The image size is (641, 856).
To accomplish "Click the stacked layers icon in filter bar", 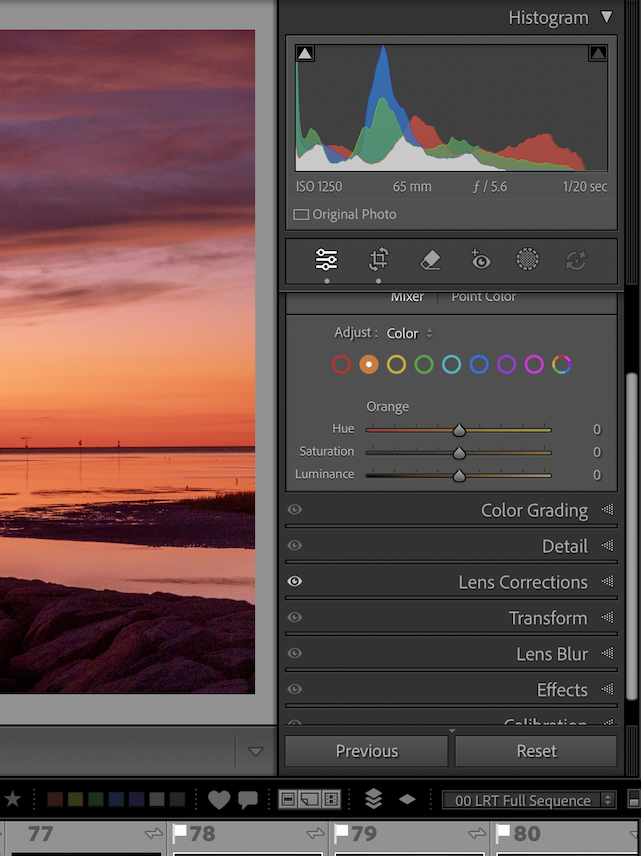I will point(373,799).
